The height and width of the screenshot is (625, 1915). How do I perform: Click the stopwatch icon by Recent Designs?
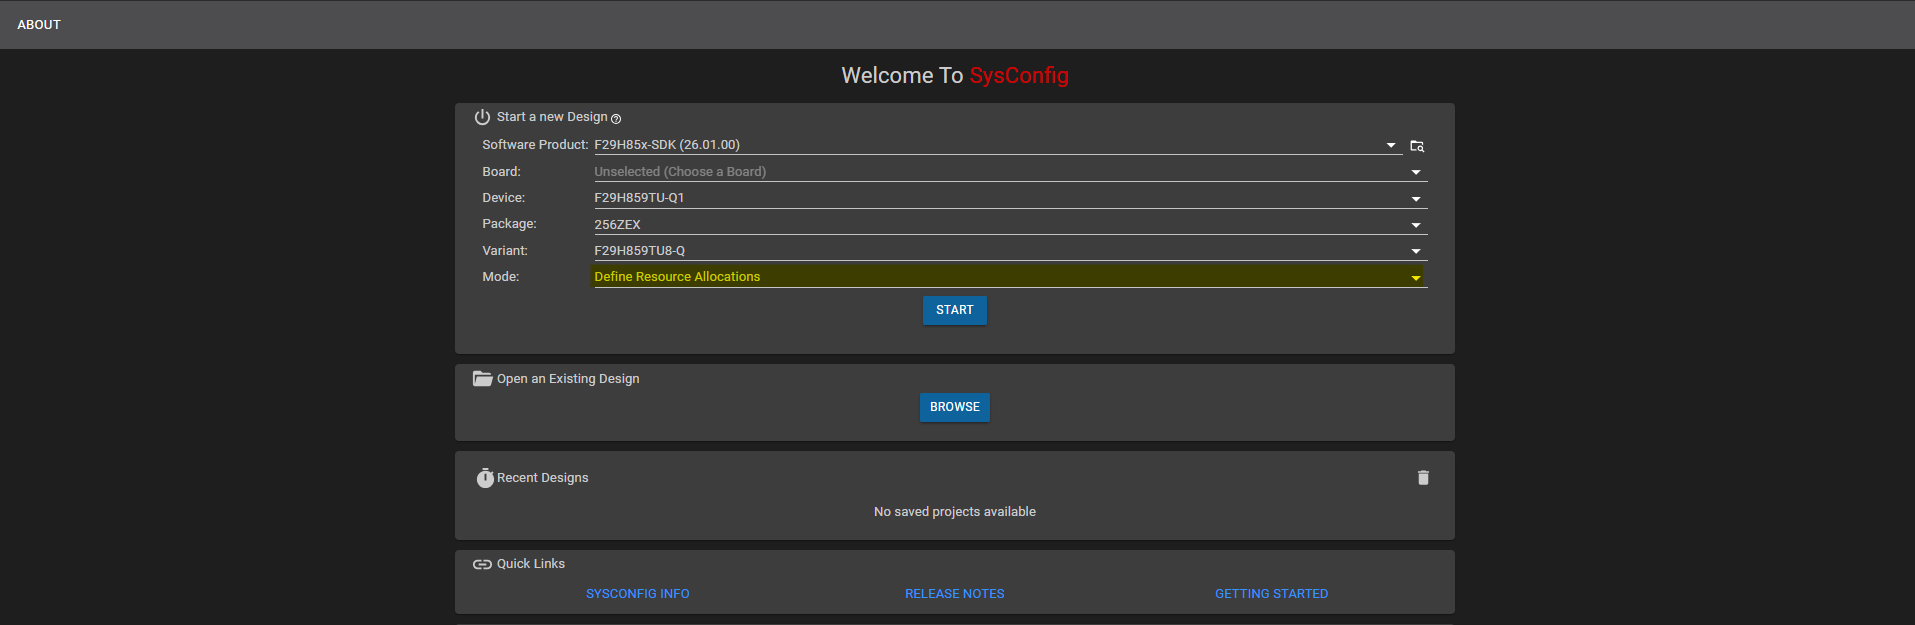(x=485, y=478)
